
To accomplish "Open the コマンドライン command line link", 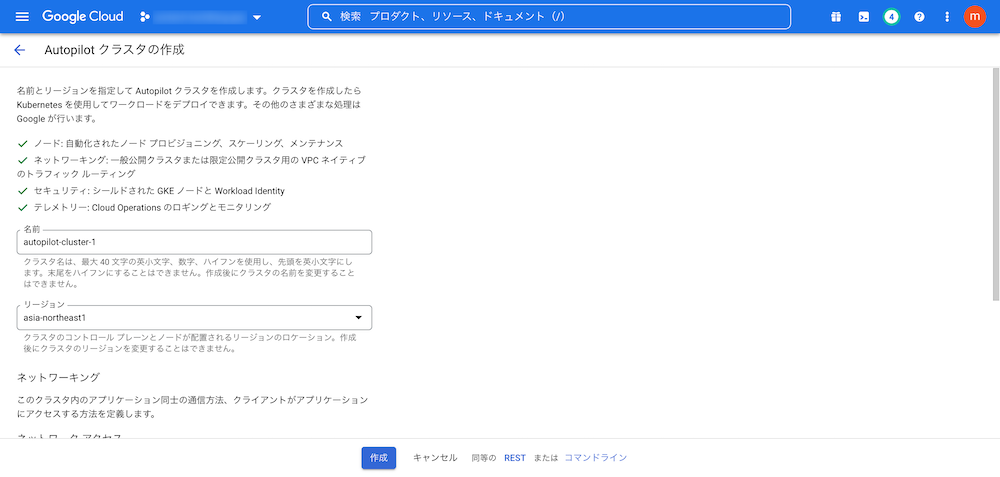I will coord(596,457).
